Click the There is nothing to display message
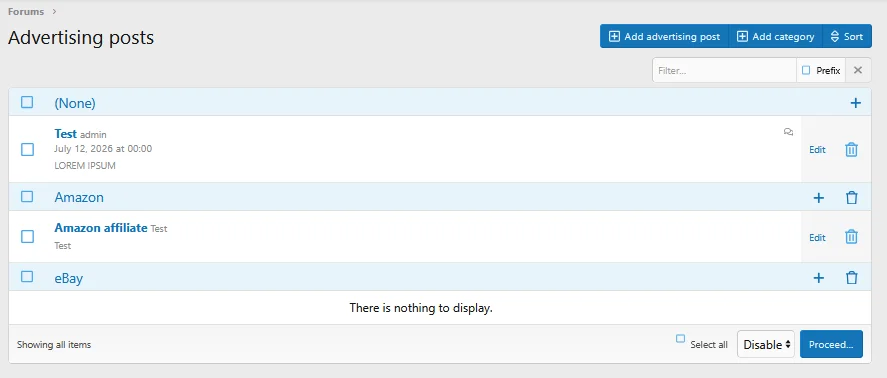Image resolution: width=887 pixels, height=378 pixels. click(x=421, y=308)
